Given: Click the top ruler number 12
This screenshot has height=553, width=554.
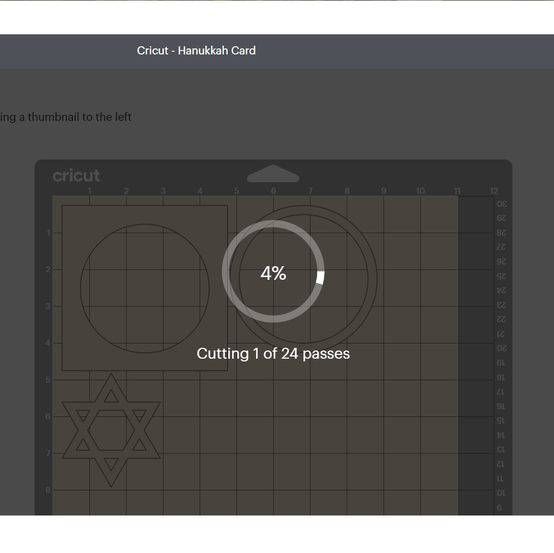Looking at the screenshot, I should [x=494, y=191].
